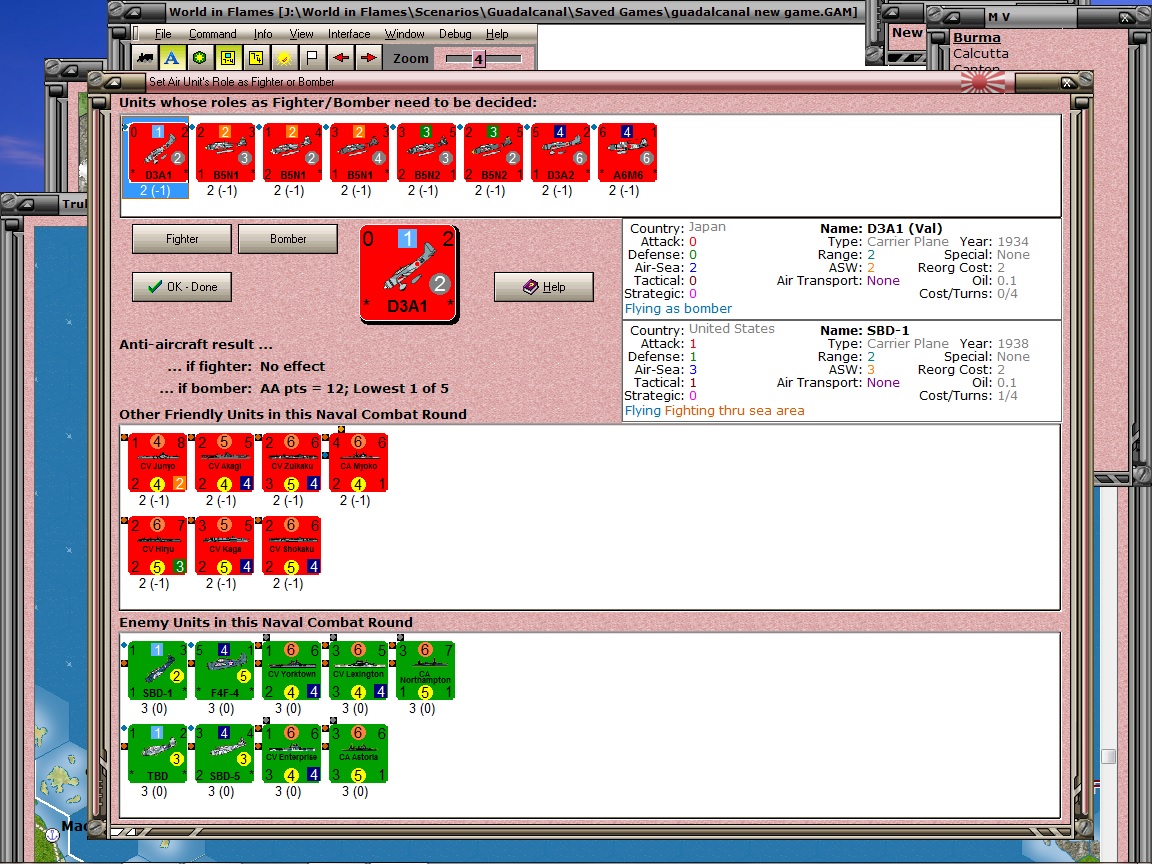Image resolution: width=1152 pixels, height=864 pixels.
Task: Select the enemy CV Yorktown carrier
Action: click(292, 670)
